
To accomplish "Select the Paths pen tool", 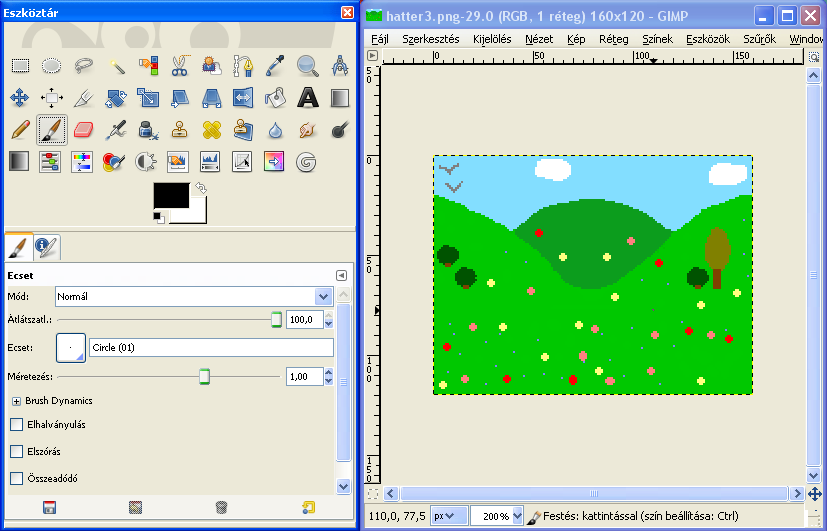I will click(x=243, y=66).
